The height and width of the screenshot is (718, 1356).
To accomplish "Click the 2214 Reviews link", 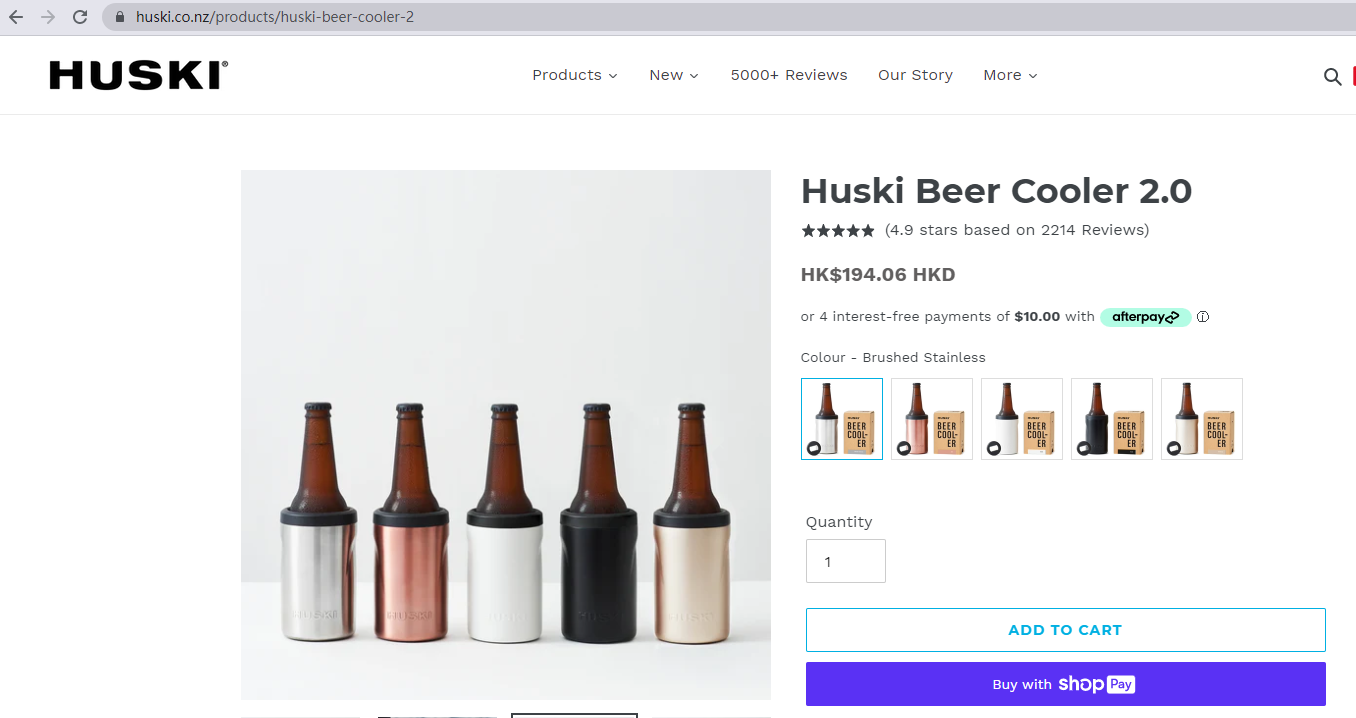I will [1016, 230].
